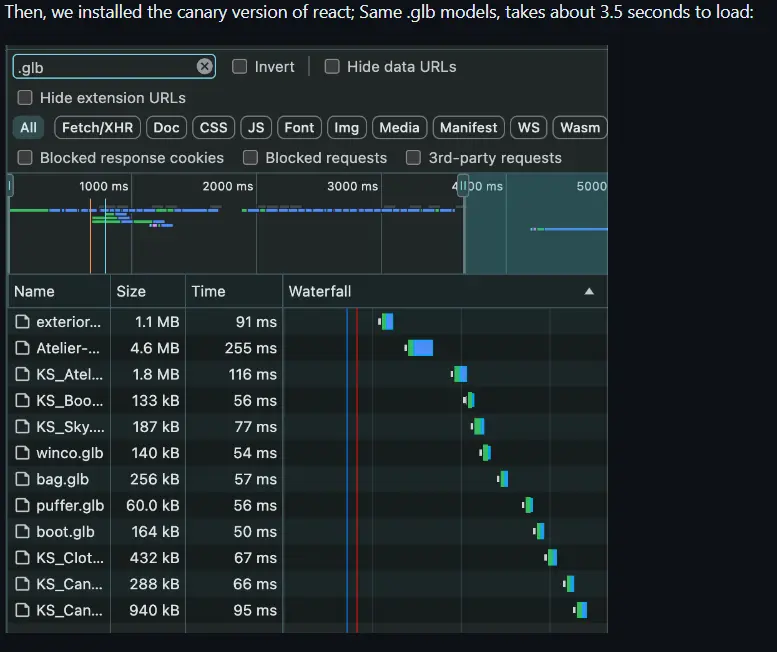
Task: Check Hide data URLs
Action: (x=332, y=66)
